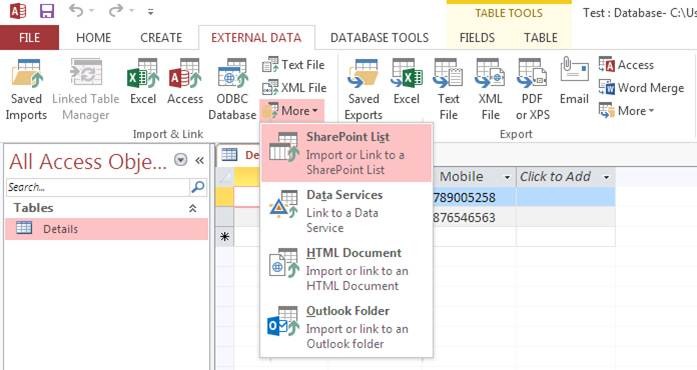Choose SharePoint List from the More menu
The image size is (697, 370).
(346, 153)
